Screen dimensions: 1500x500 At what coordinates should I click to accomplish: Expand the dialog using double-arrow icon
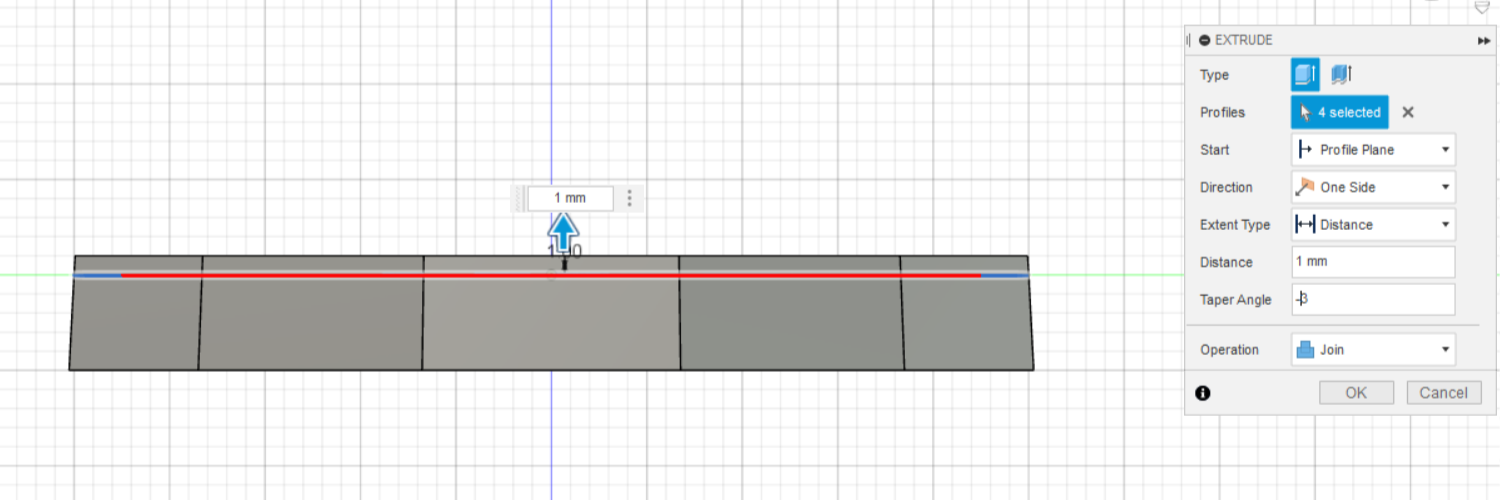coord(1483,40)
